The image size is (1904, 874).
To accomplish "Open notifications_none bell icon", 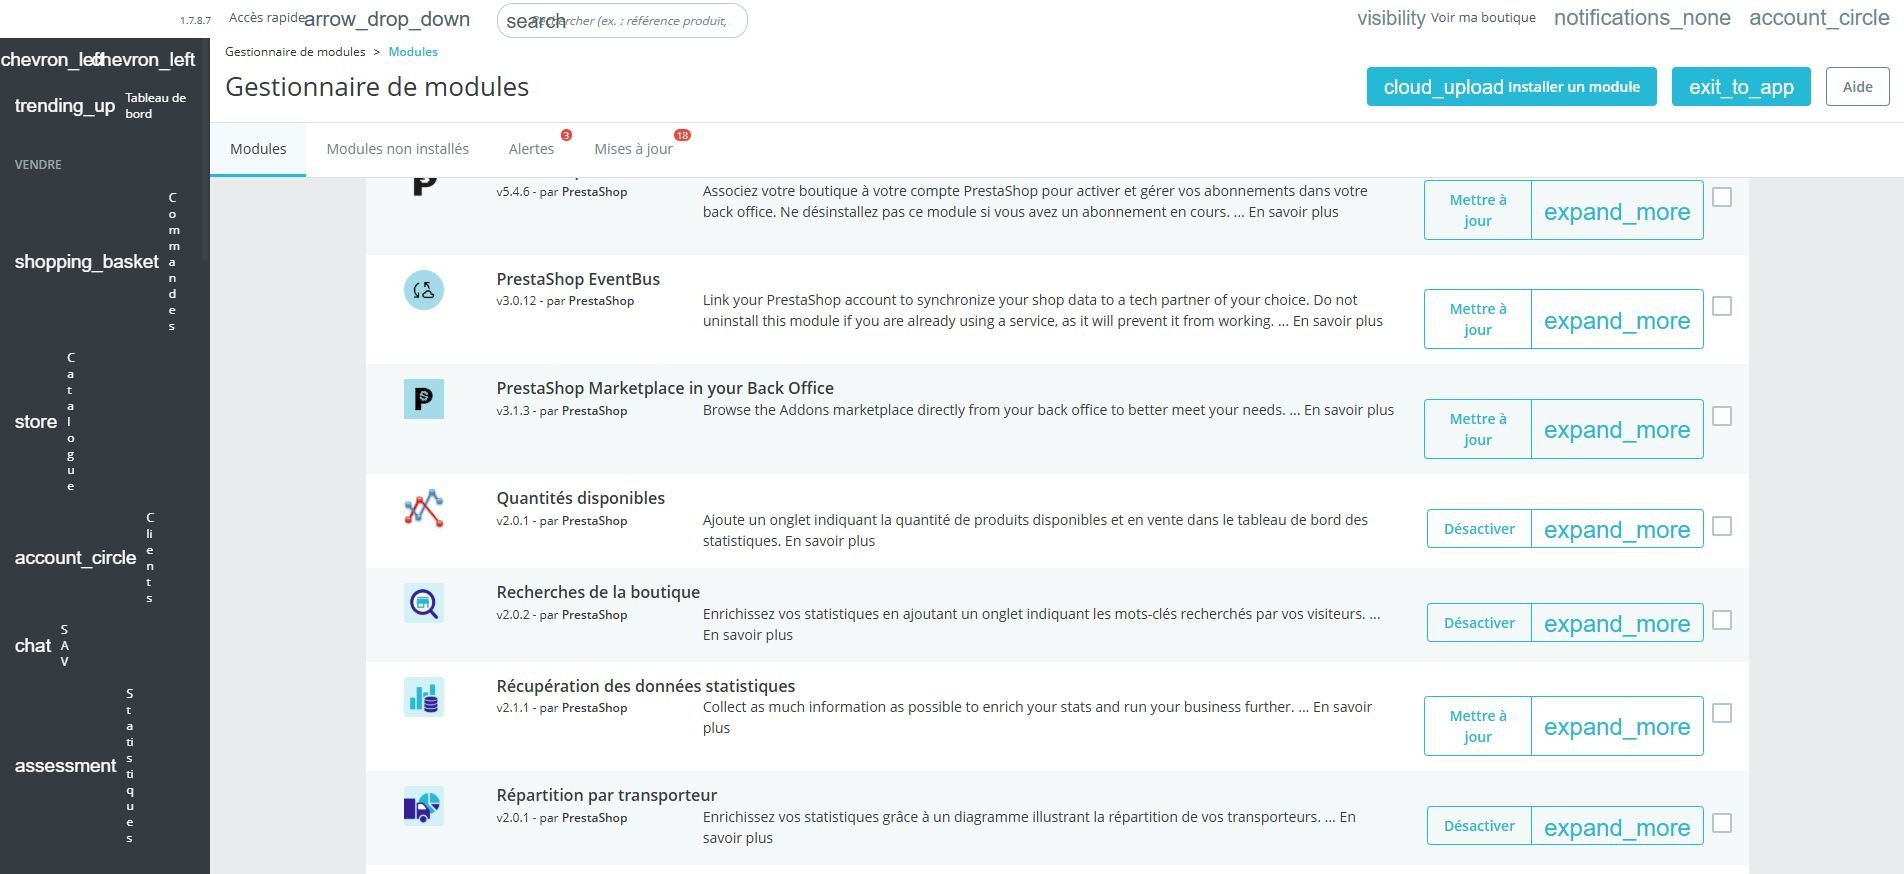I will [1642, 18].
